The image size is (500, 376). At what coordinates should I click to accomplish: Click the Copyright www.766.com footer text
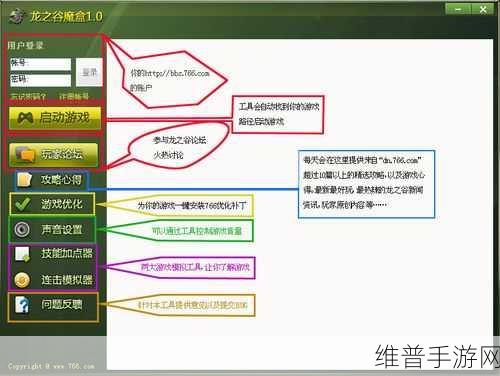coord(51,366)
